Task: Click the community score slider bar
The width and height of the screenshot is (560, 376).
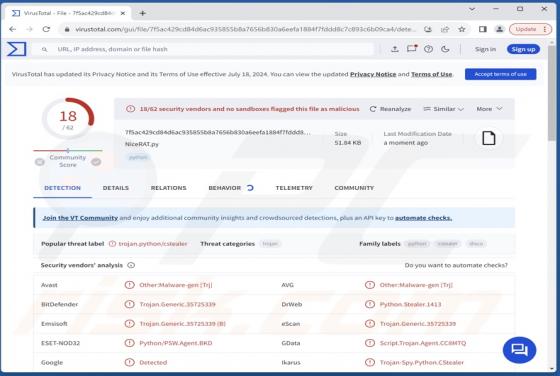Action: (x=68, y=150)
